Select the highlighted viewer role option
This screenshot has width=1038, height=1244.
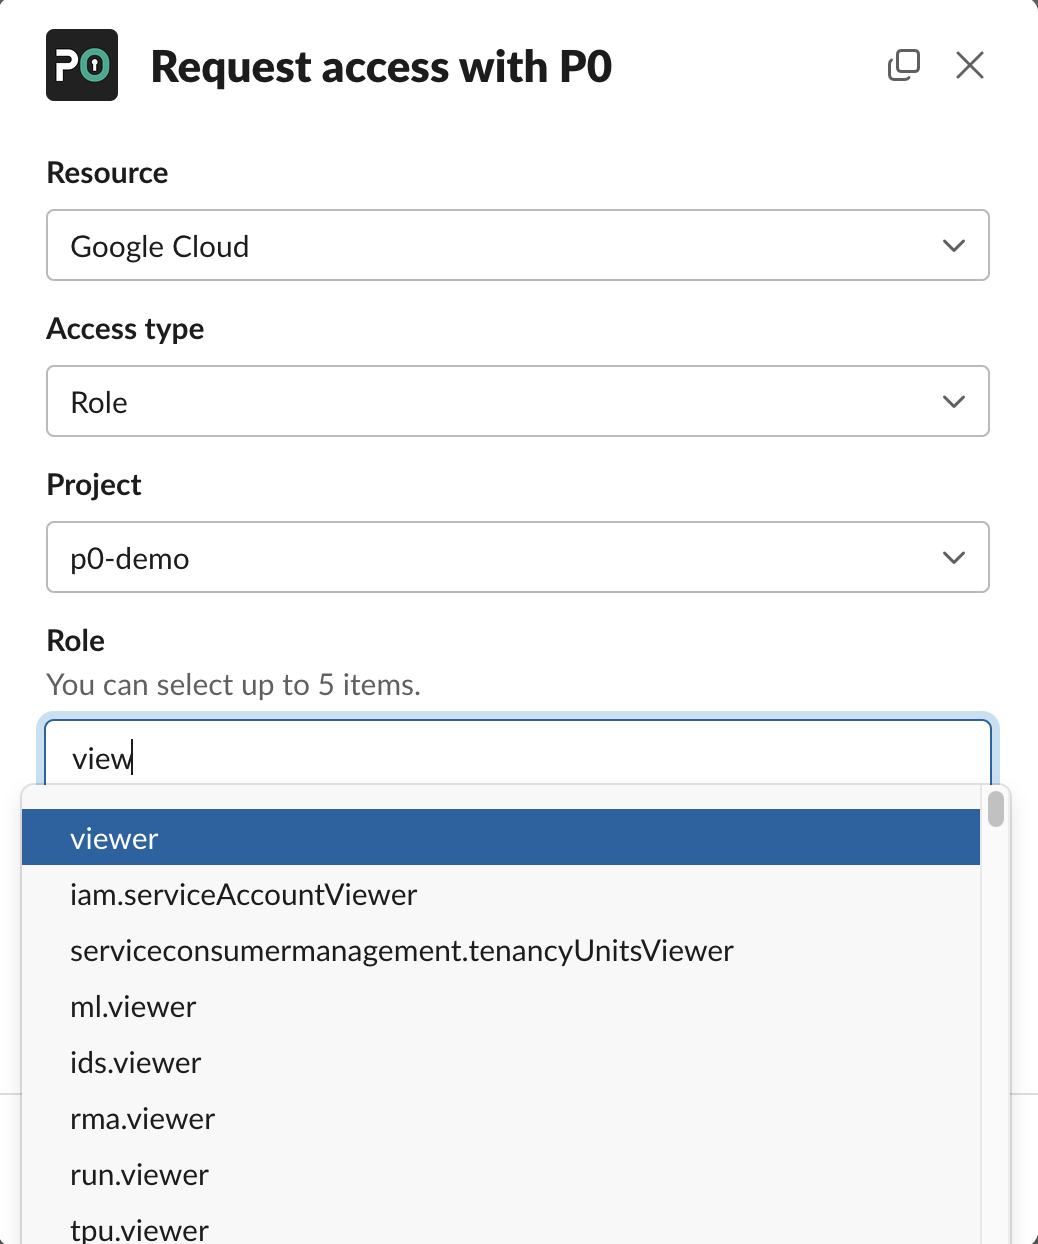tap(500, 838)
